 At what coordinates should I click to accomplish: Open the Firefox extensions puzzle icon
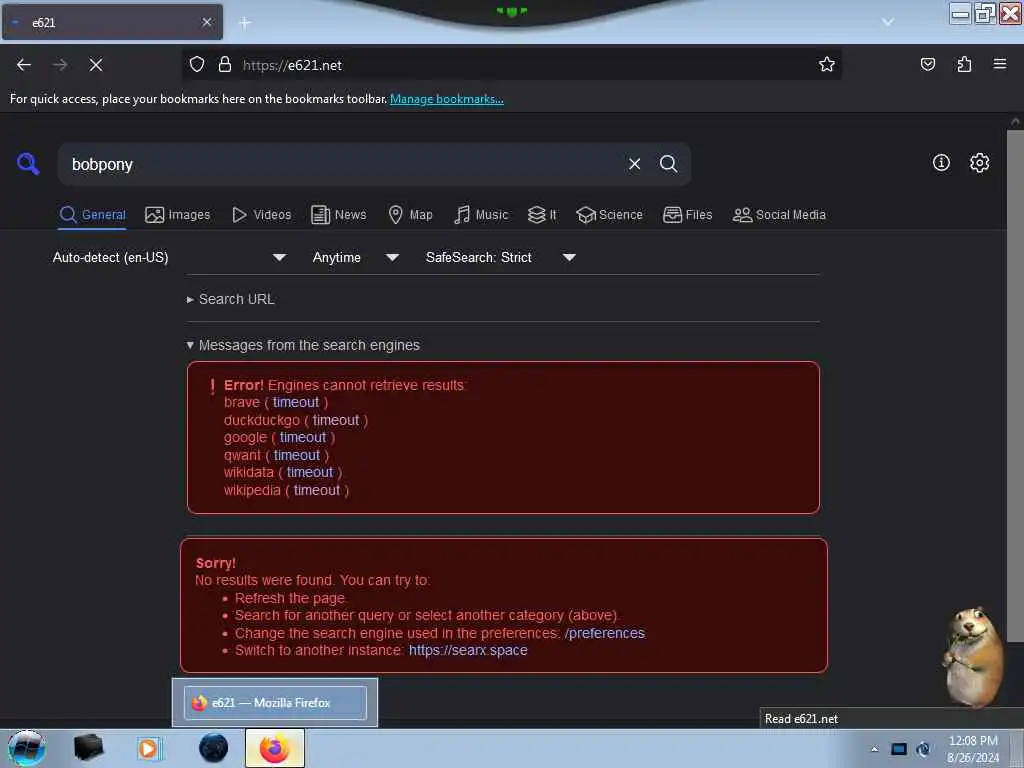964,65
